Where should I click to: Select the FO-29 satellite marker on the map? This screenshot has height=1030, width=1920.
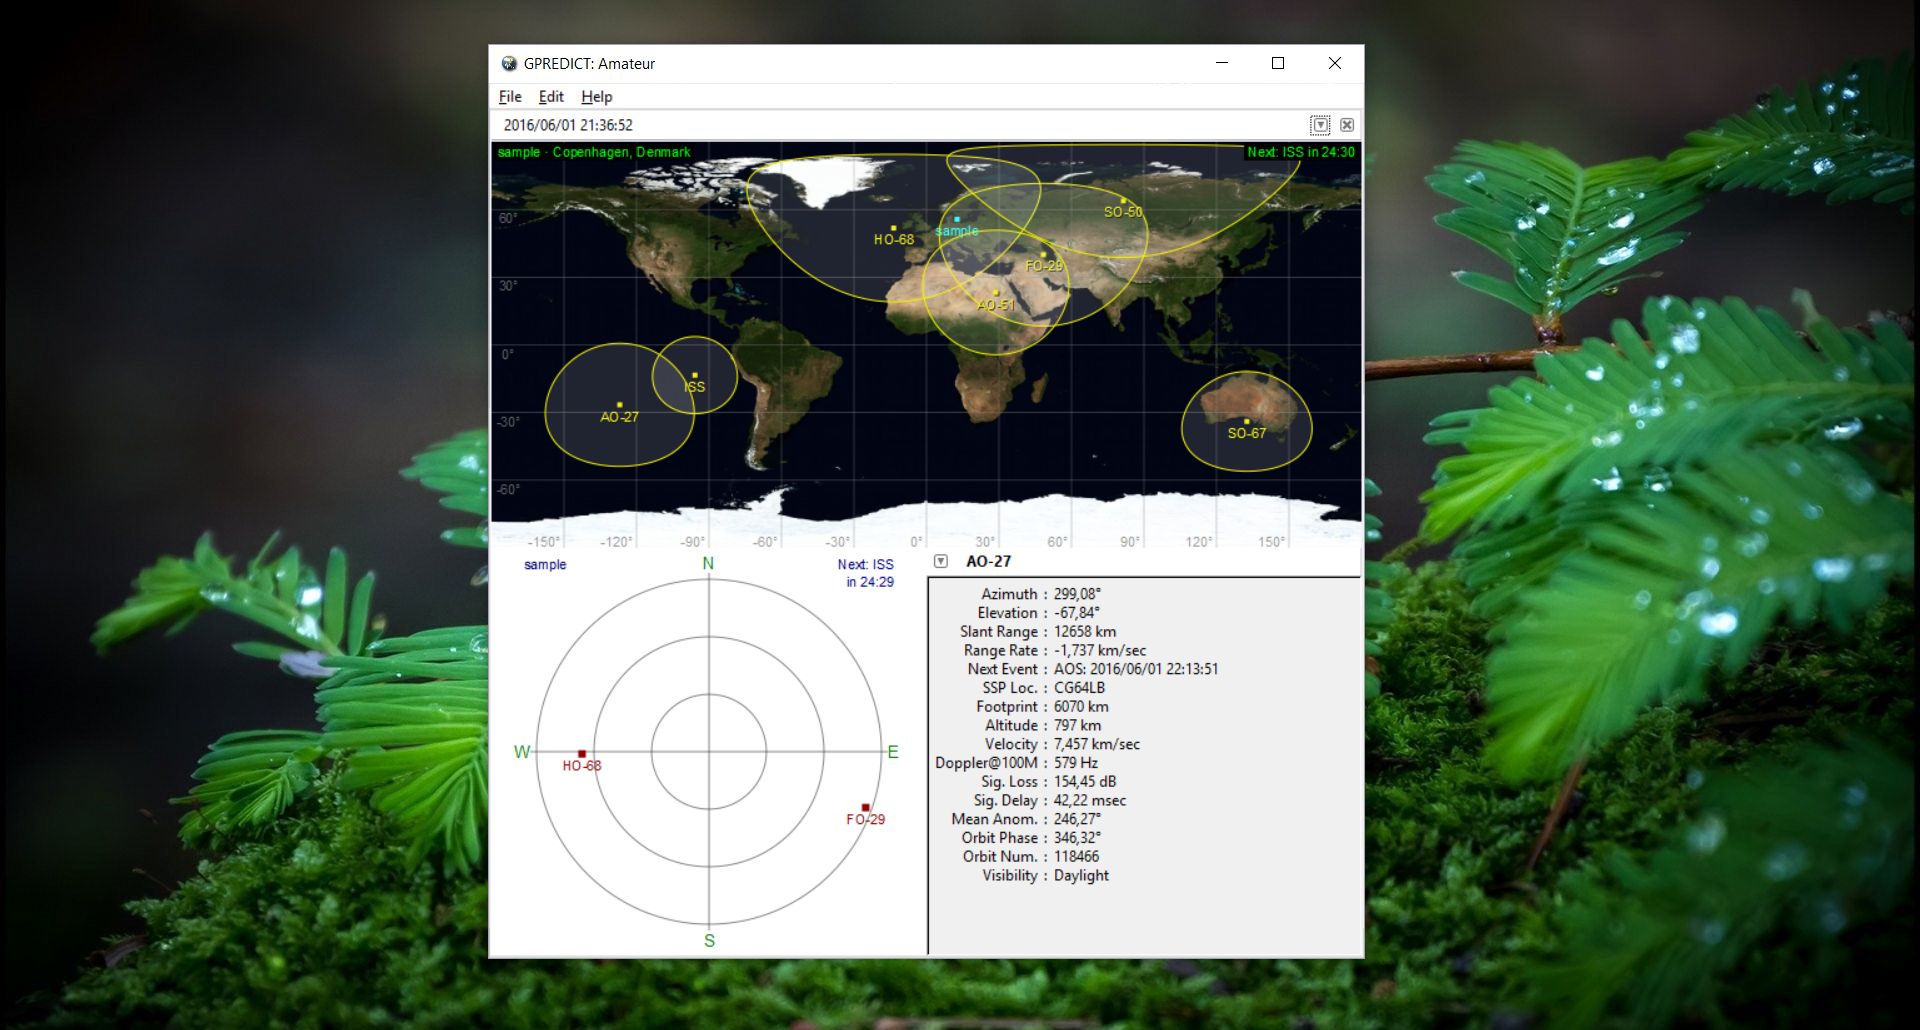pos(1042,253)
